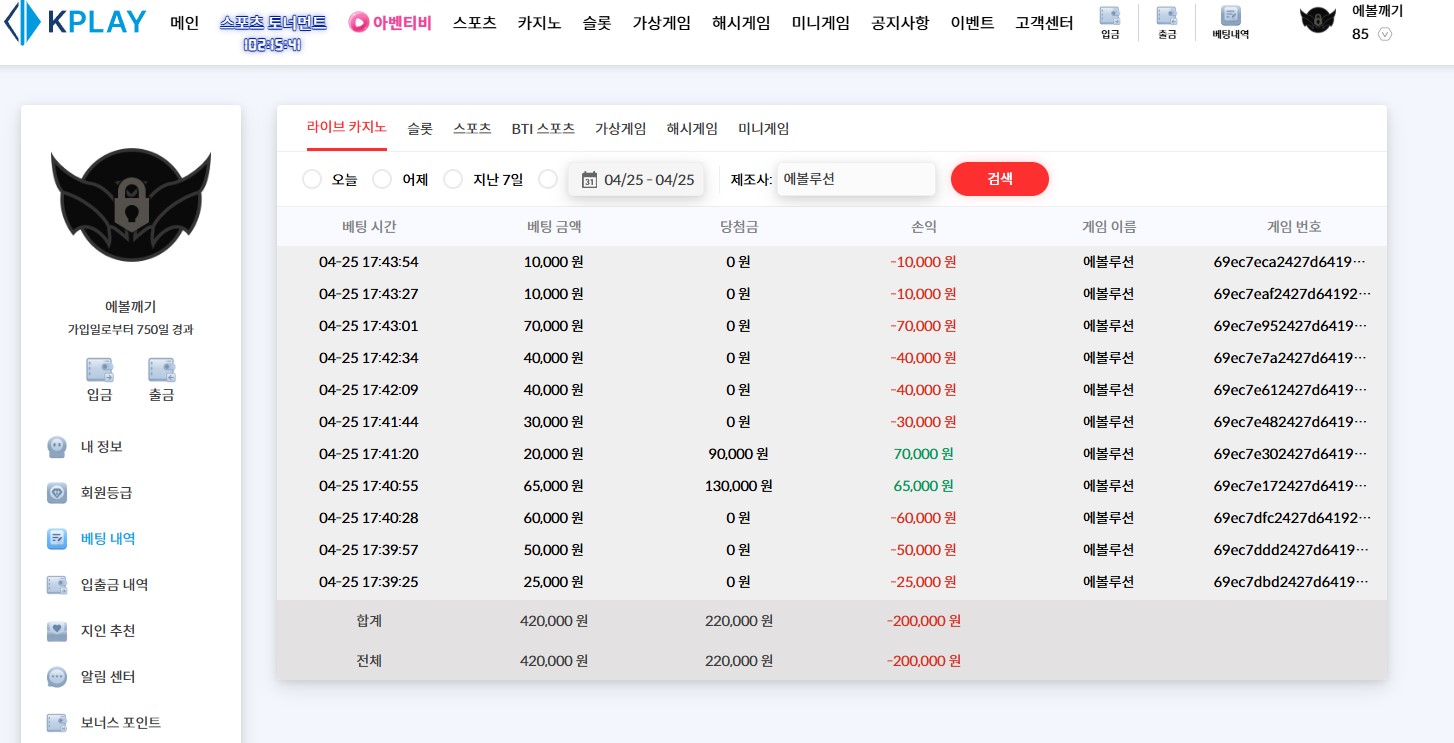The image size is (1454, 743).
Task: Select the 오늘 radio button
Action: pyautogui.click(x=312, y=179)
